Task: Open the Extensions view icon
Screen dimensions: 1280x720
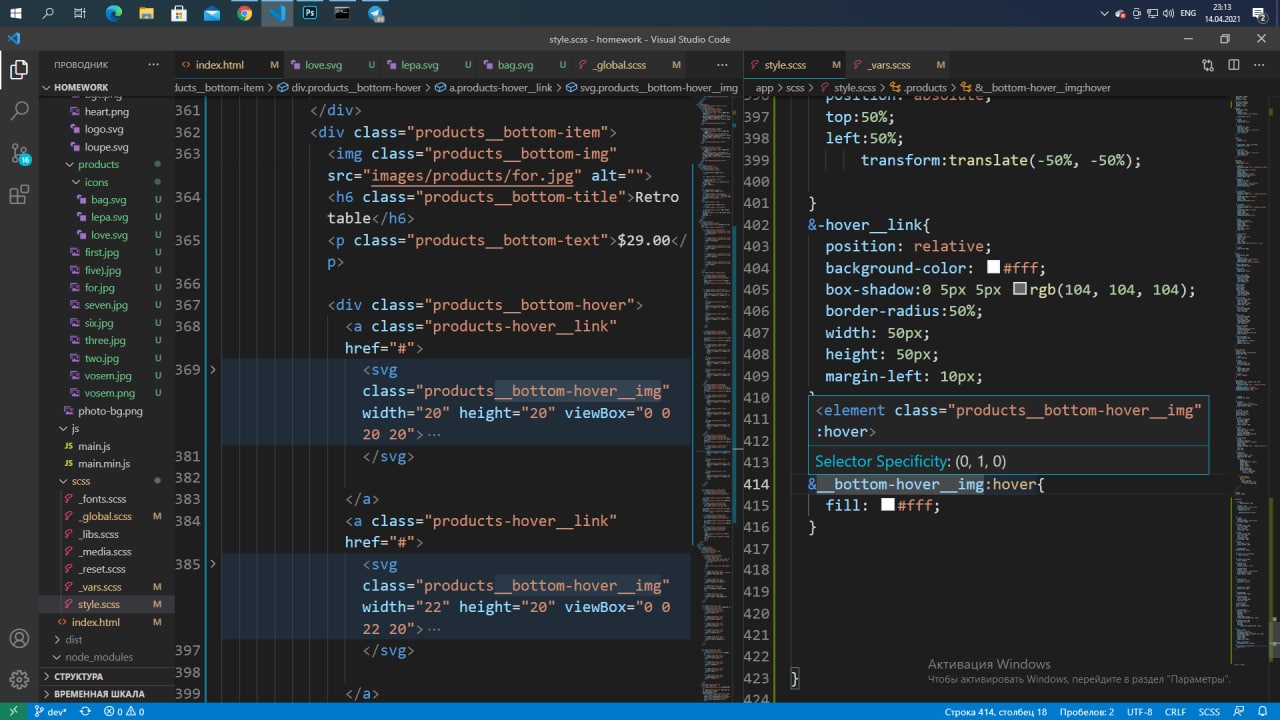Action: 19,195
